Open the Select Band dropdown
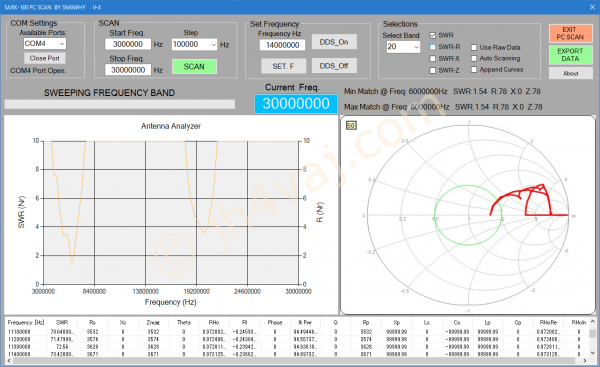 pos(403,47)
